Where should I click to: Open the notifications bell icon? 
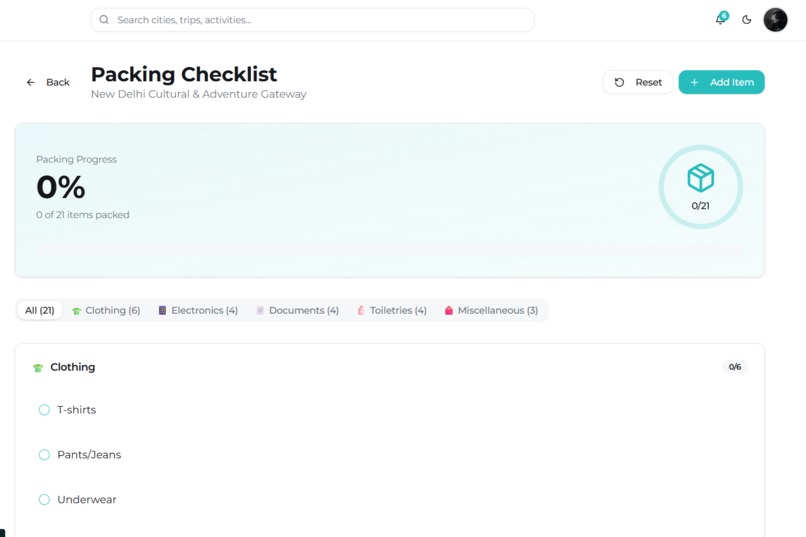pyautogui.click(x=721, y=20)
